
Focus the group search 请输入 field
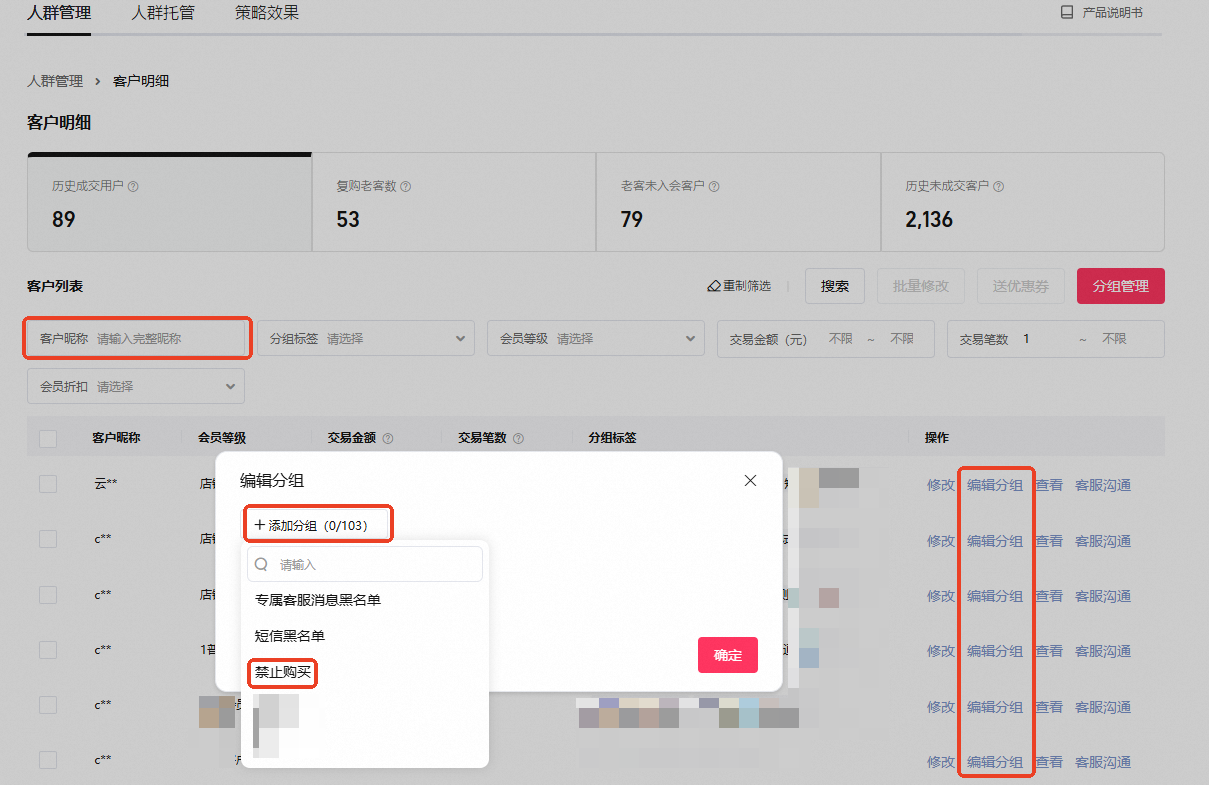point(365,564)
